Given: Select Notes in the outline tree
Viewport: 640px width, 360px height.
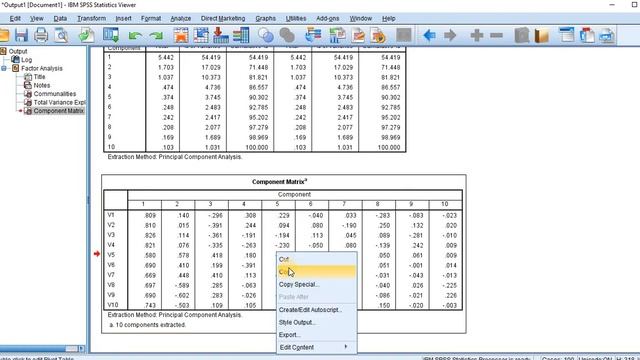Looking at the screenshot, I should coord(42,85).
